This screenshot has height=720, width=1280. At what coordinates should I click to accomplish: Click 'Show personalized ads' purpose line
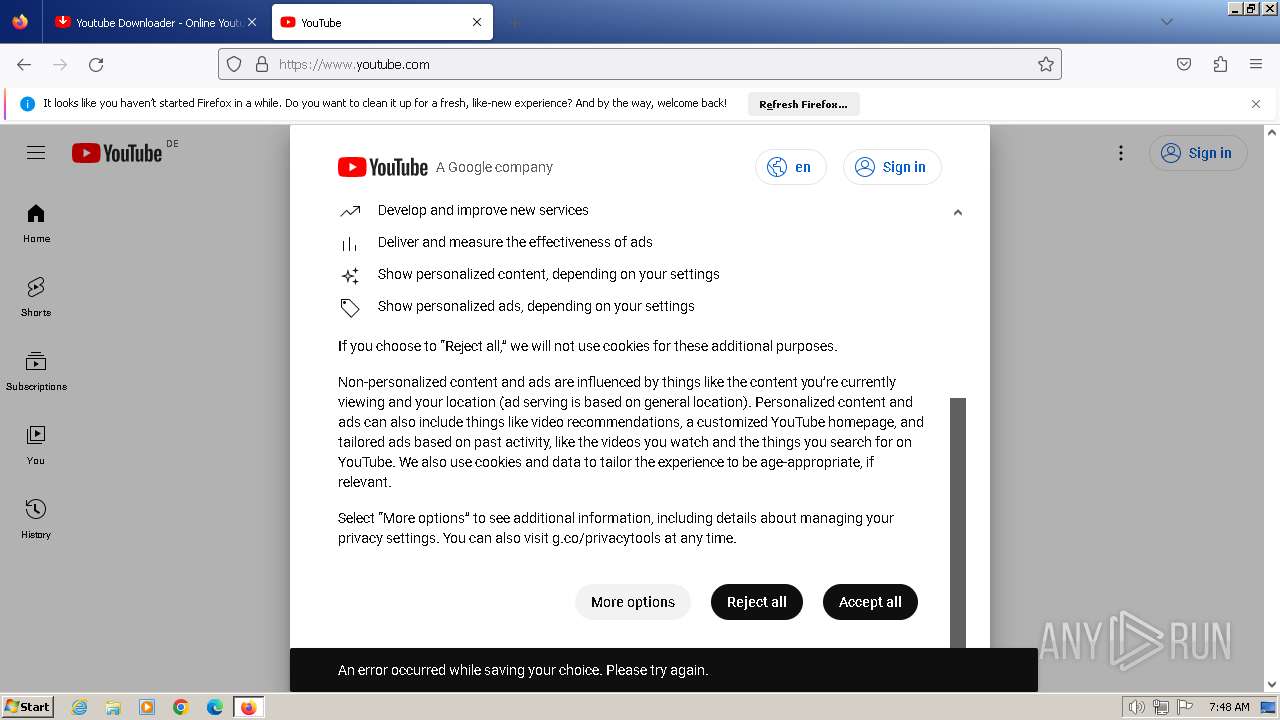(x=536, y=306)
